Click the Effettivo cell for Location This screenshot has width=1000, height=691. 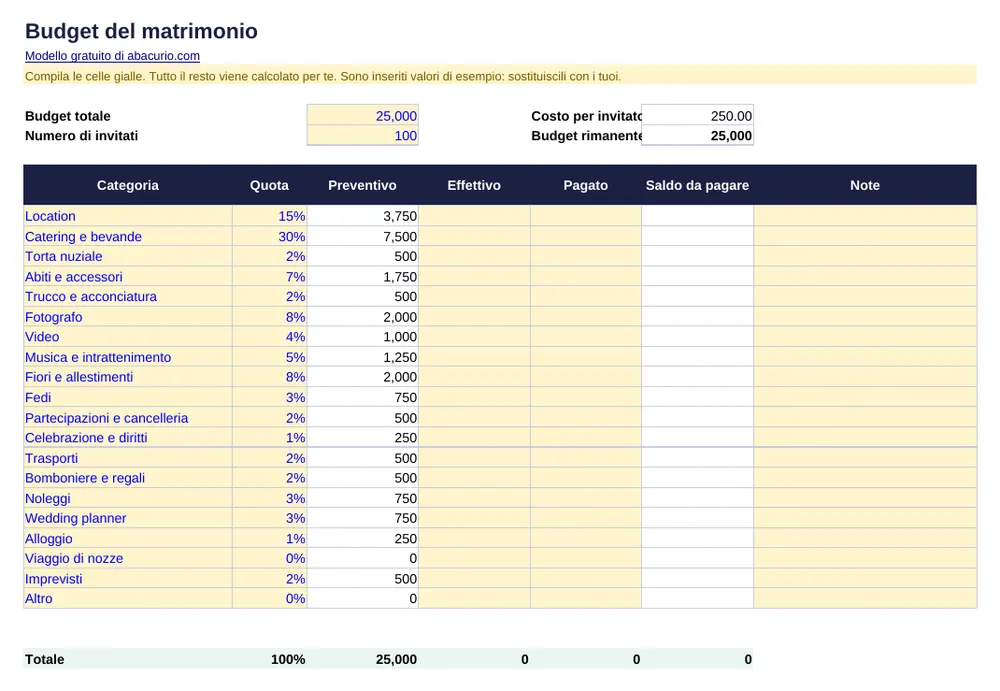[x=474, y=216]
